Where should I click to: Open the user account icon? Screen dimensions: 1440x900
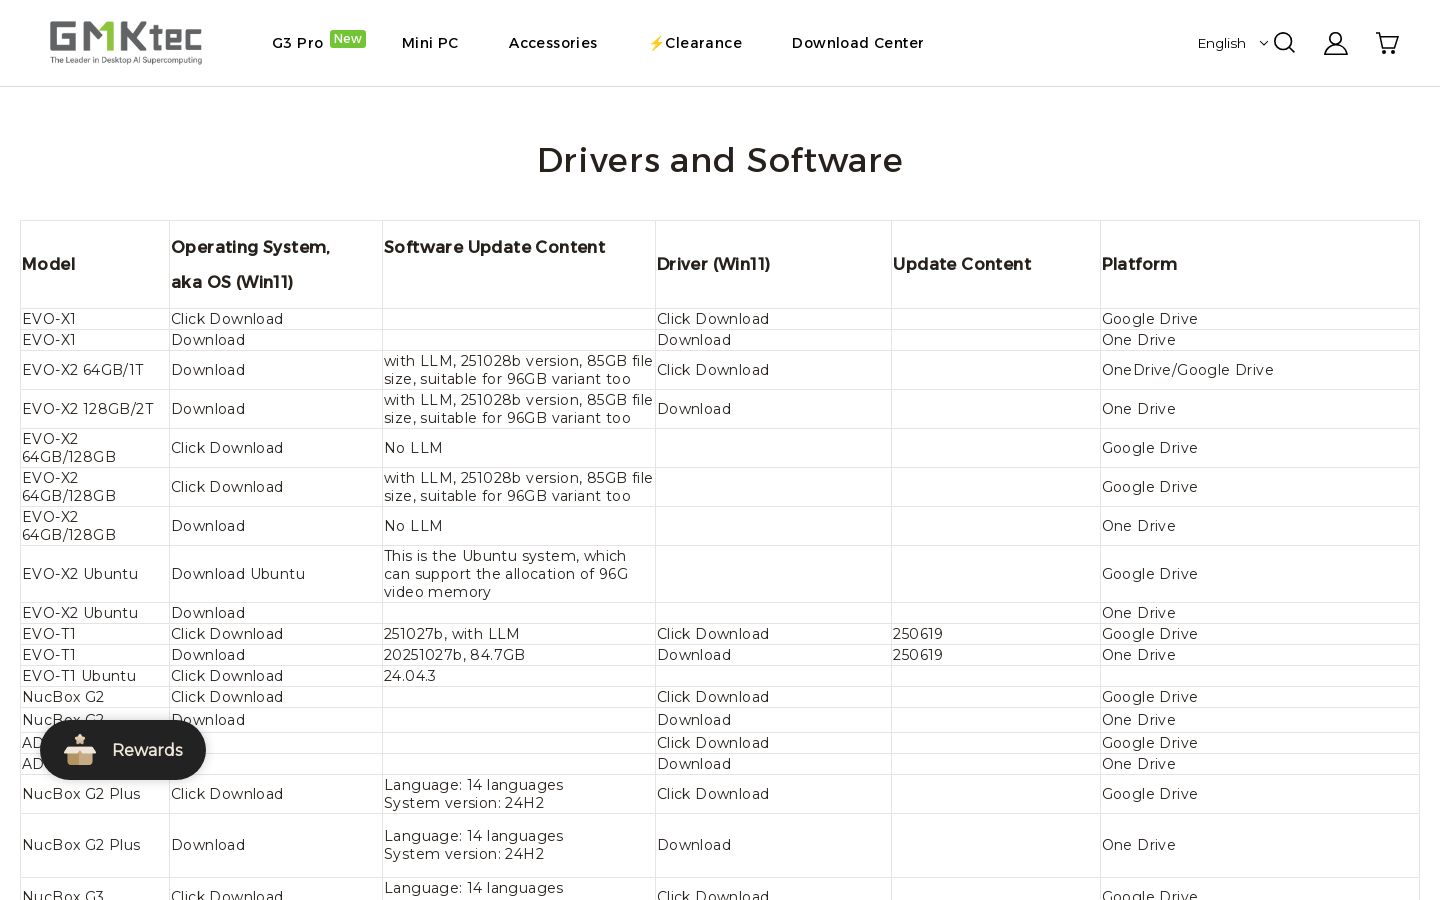point(1336,43)
